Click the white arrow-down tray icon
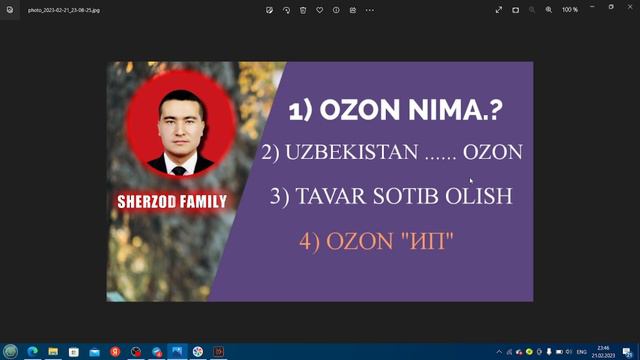 549,352
